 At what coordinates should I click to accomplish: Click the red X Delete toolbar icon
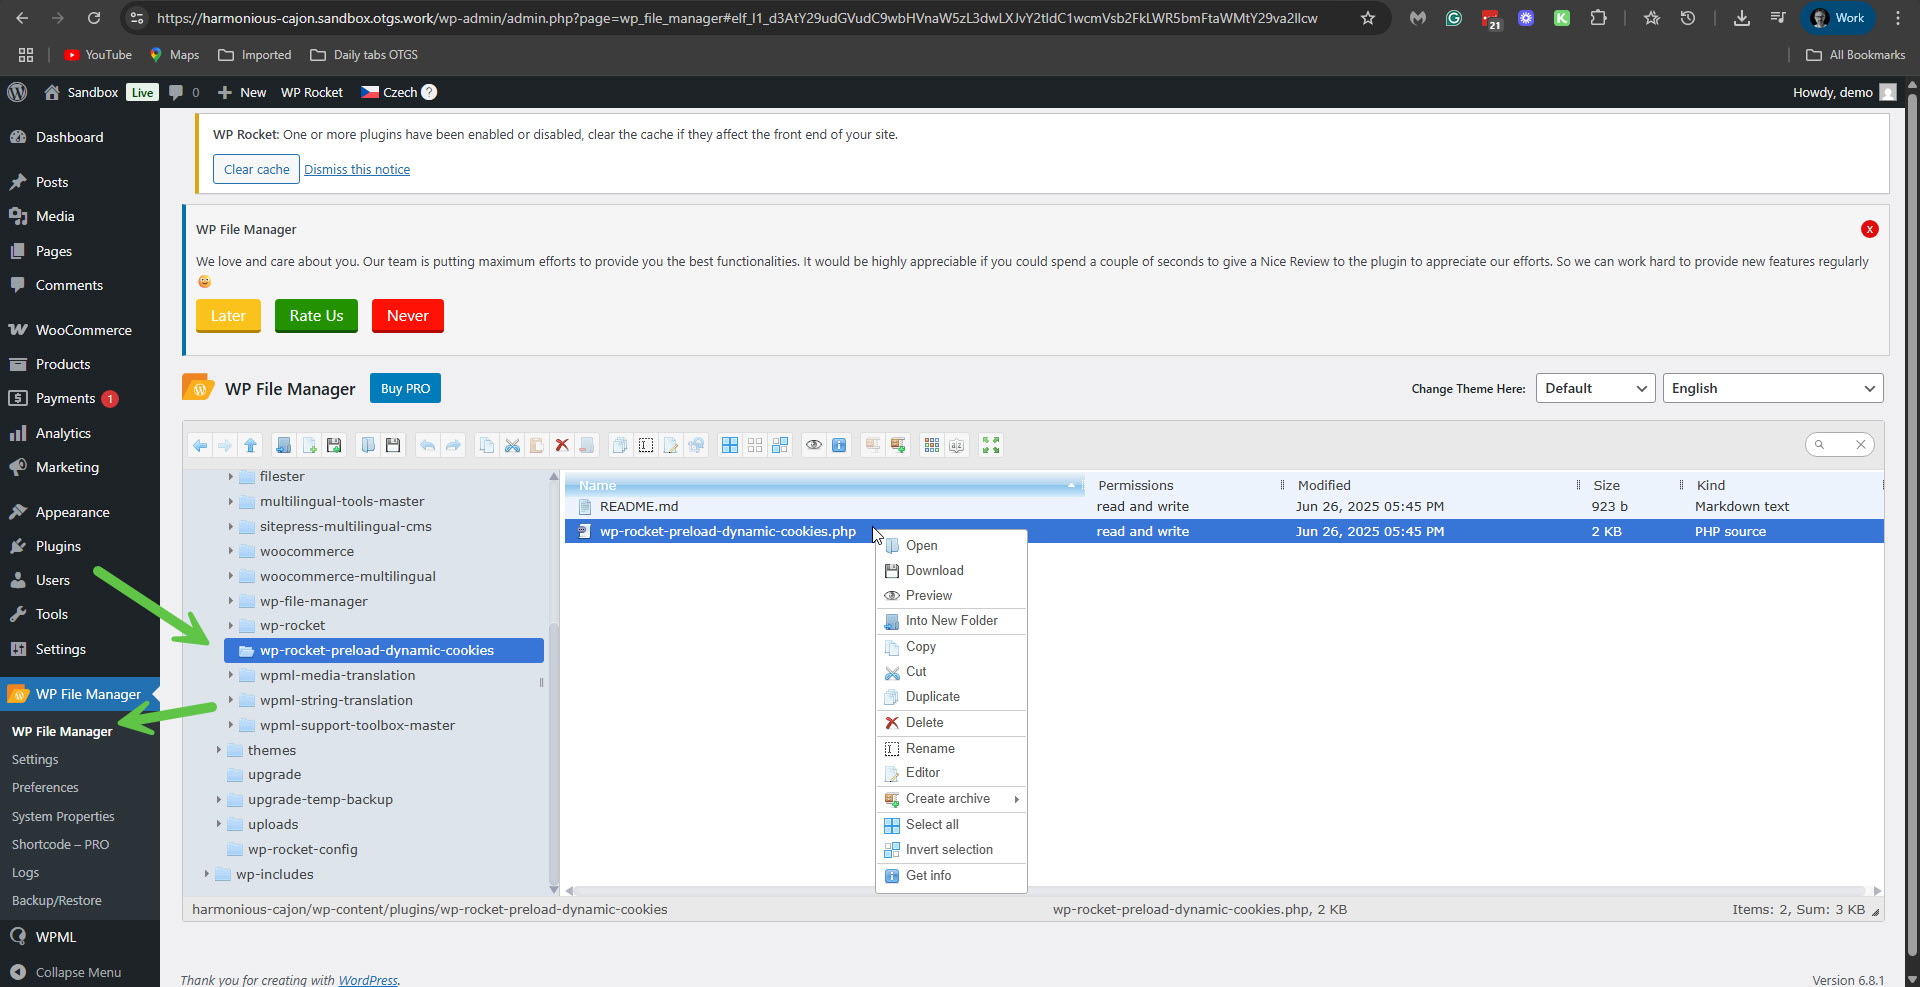[562, 445]
